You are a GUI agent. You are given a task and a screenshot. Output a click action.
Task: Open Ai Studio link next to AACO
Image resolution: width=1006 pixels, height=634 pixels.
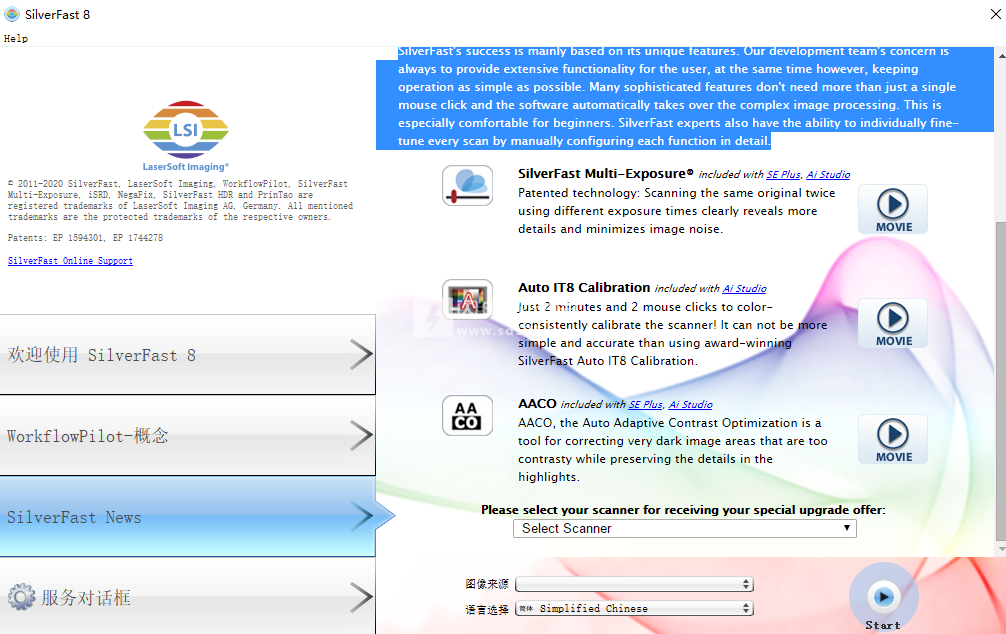tap(690, 405)
